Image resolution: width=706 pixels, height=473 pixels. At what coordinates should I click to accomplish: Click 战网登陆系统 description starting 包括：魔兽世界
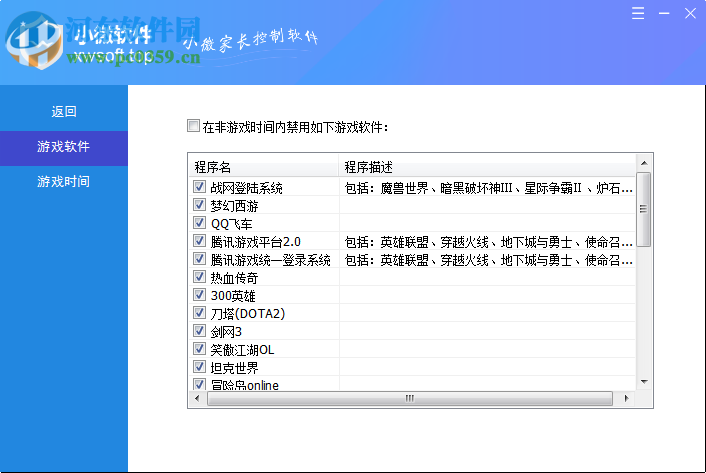tap(489, 188)
